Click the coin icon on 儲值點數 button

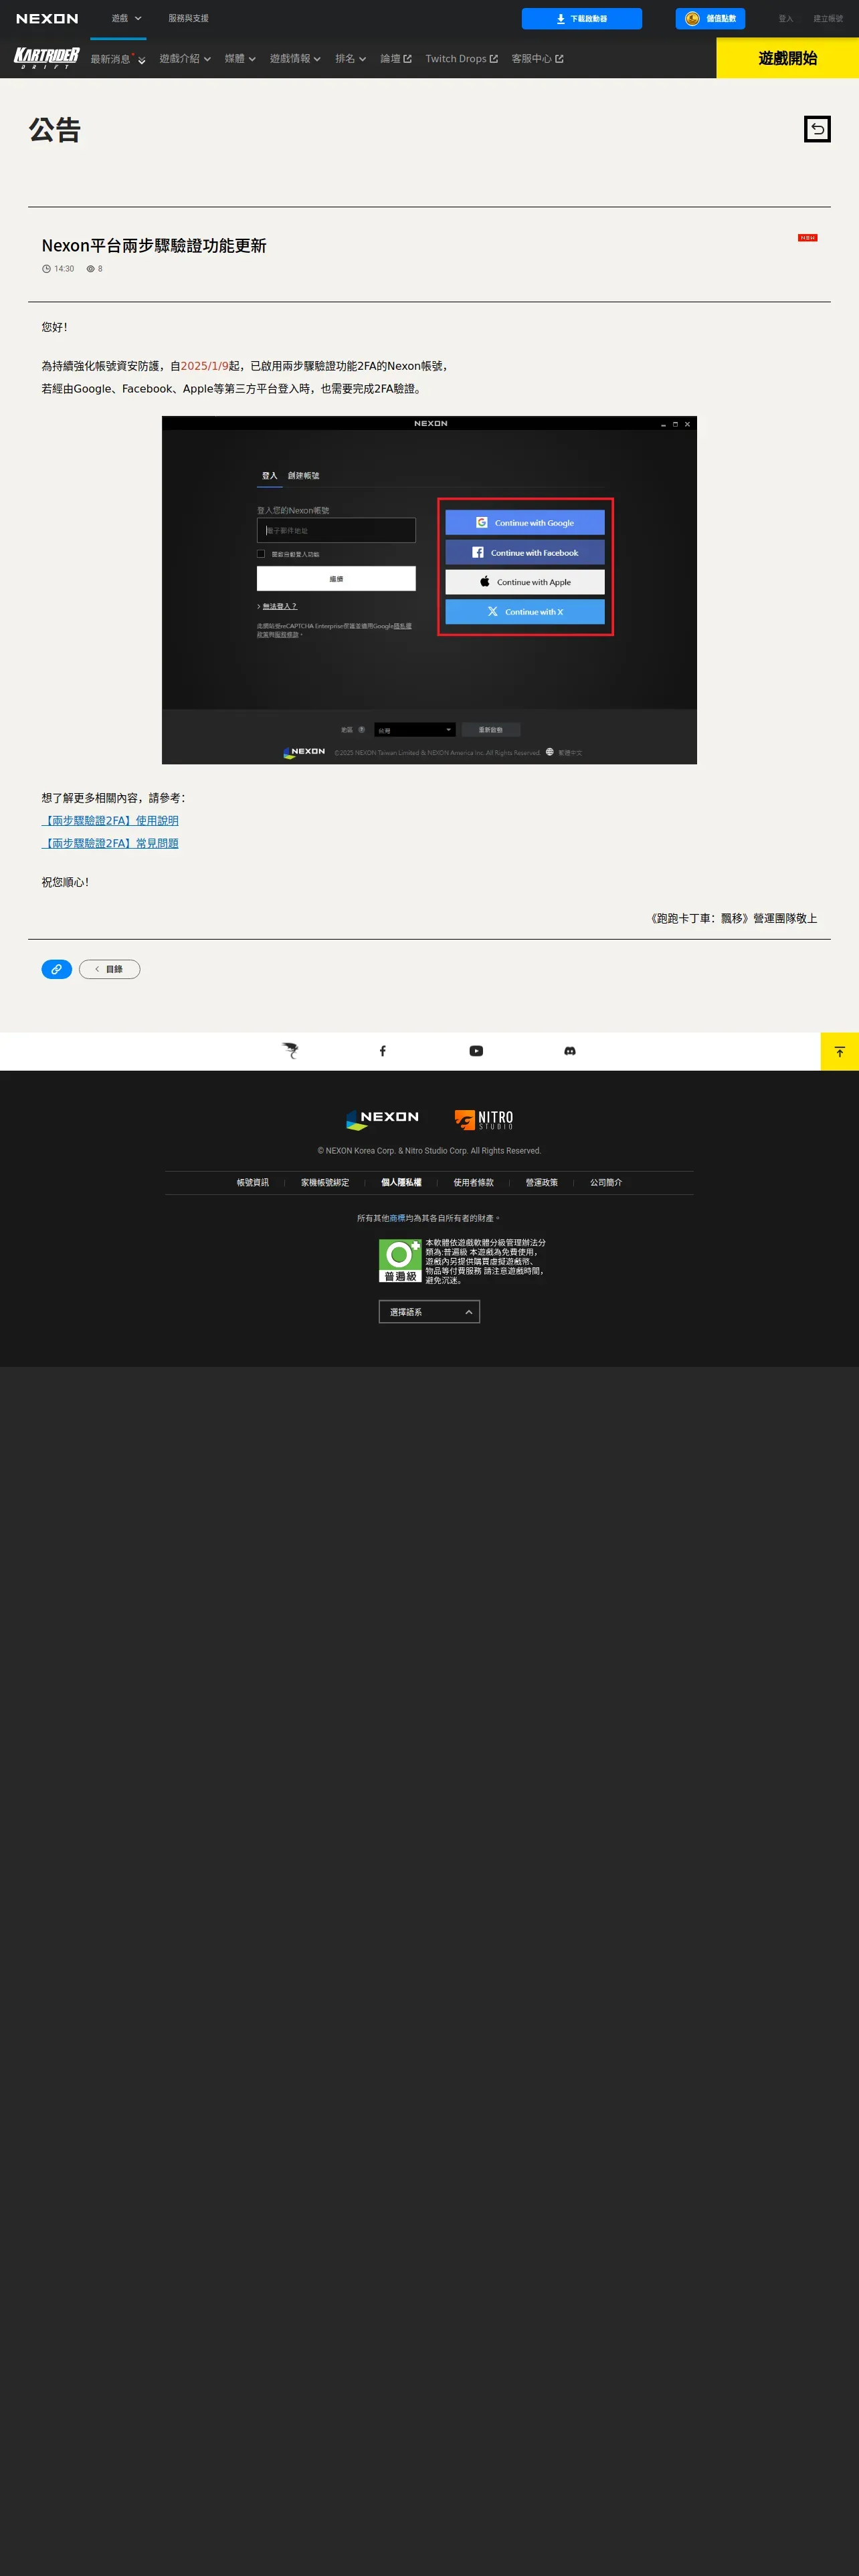(x=692, y=18)
